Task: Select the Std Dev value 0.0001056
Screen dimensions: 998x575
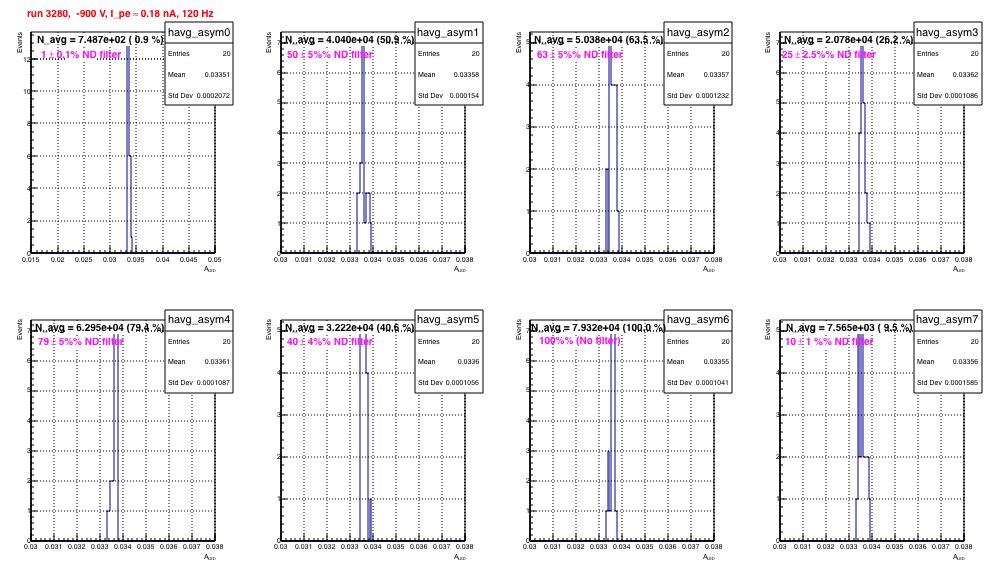Action: pyautogui.click(x=463, y=383)
